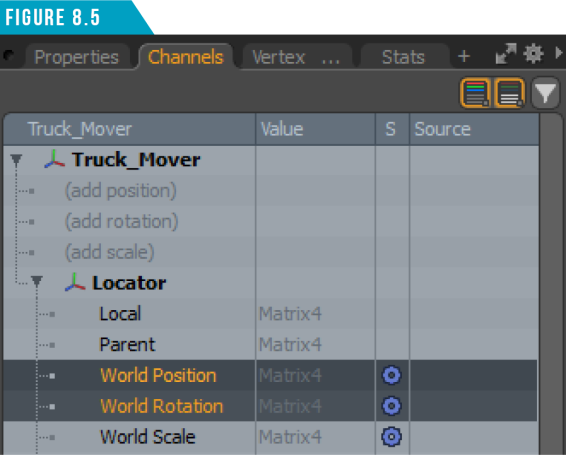Screen dimensions: 566x455
Task: Add a new tab with plus button
Action: tap(464, 56)
